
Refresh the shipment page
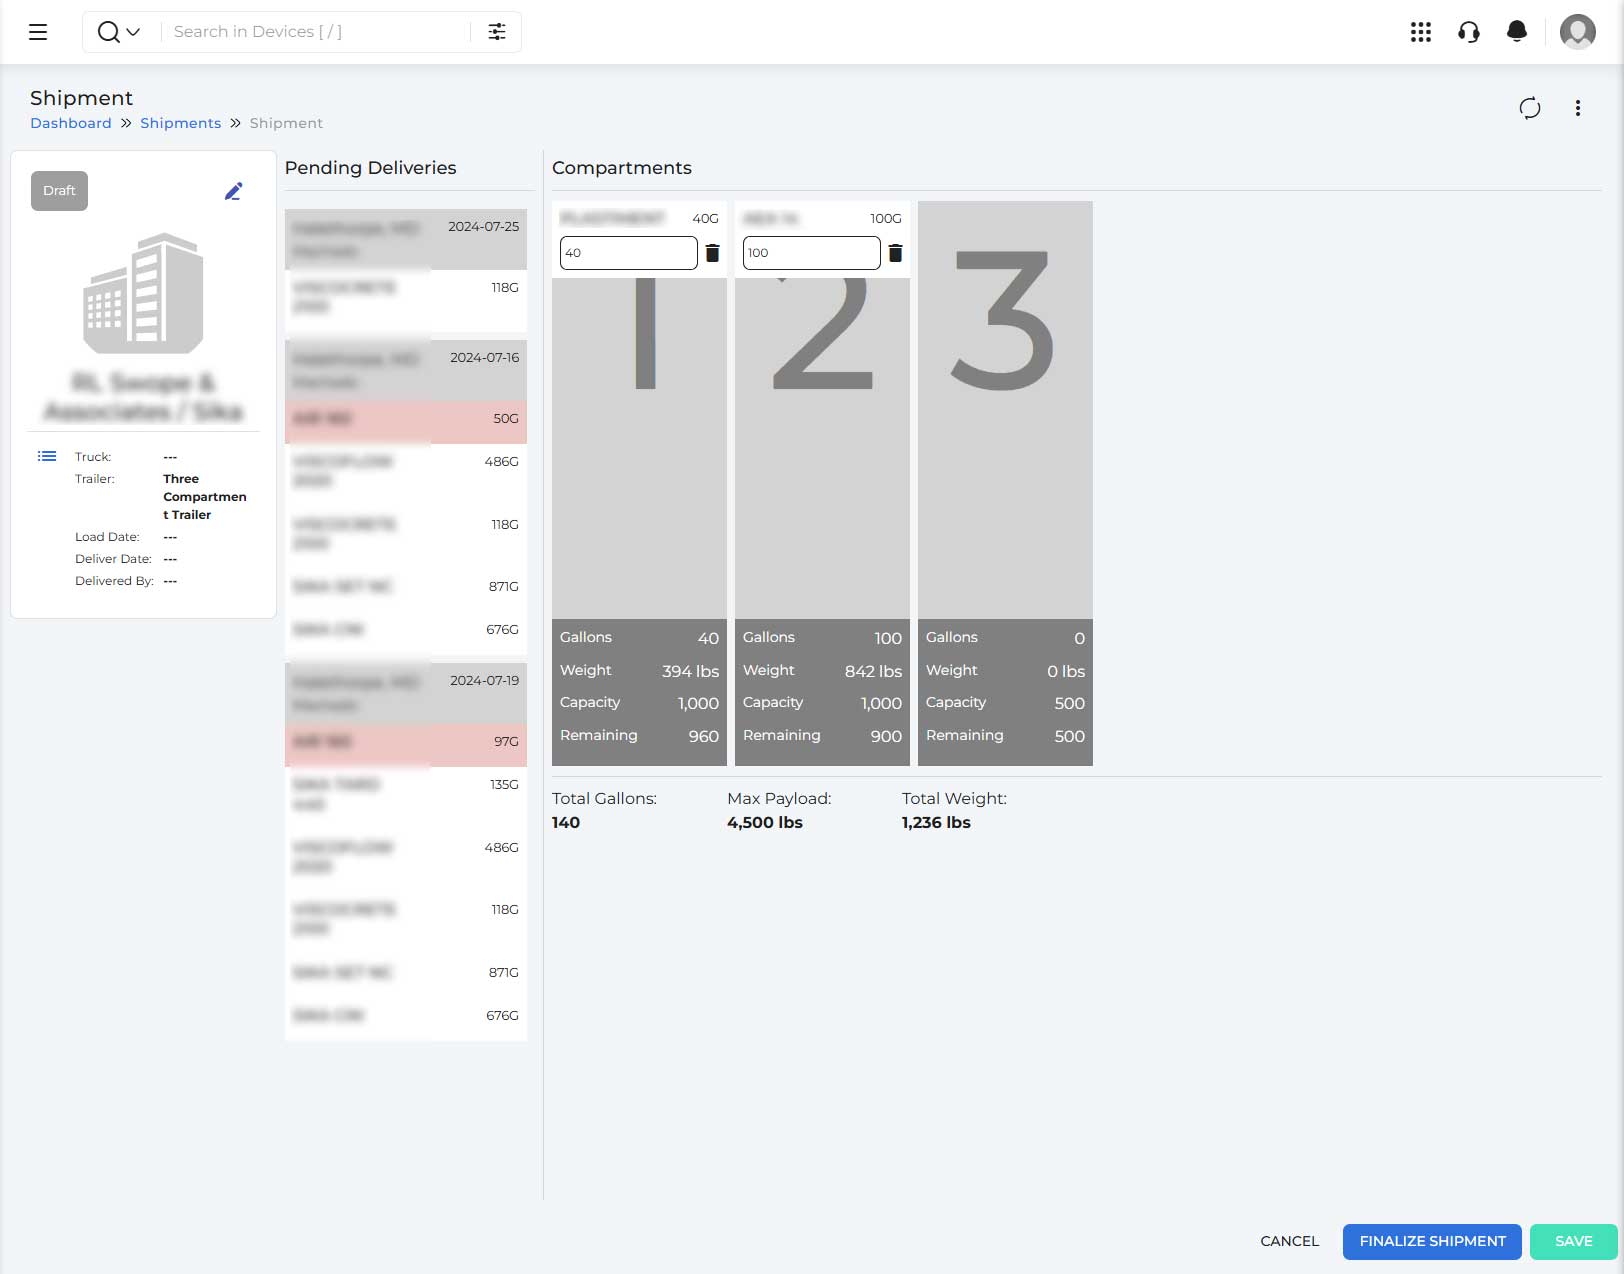pos(1530,108)
